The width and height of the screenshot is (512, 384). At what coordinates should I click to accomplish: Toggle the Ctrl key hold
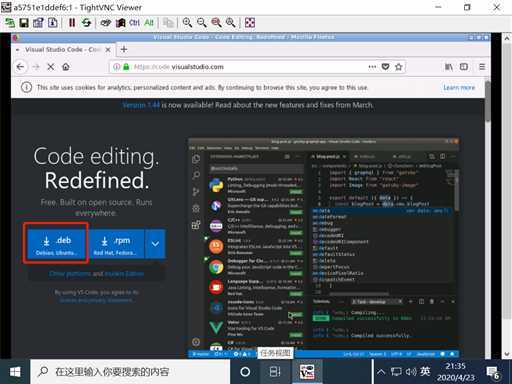click(134, 23)
